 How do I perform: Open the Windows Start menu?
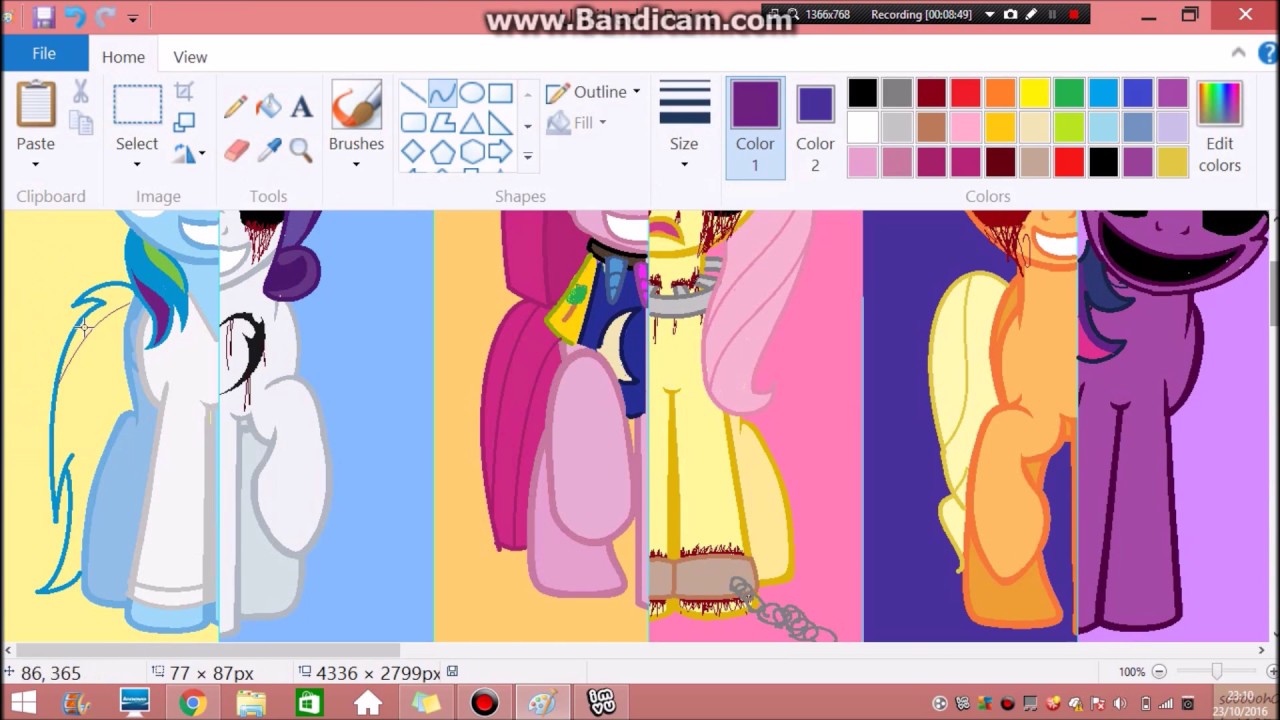tap(23, 703)
